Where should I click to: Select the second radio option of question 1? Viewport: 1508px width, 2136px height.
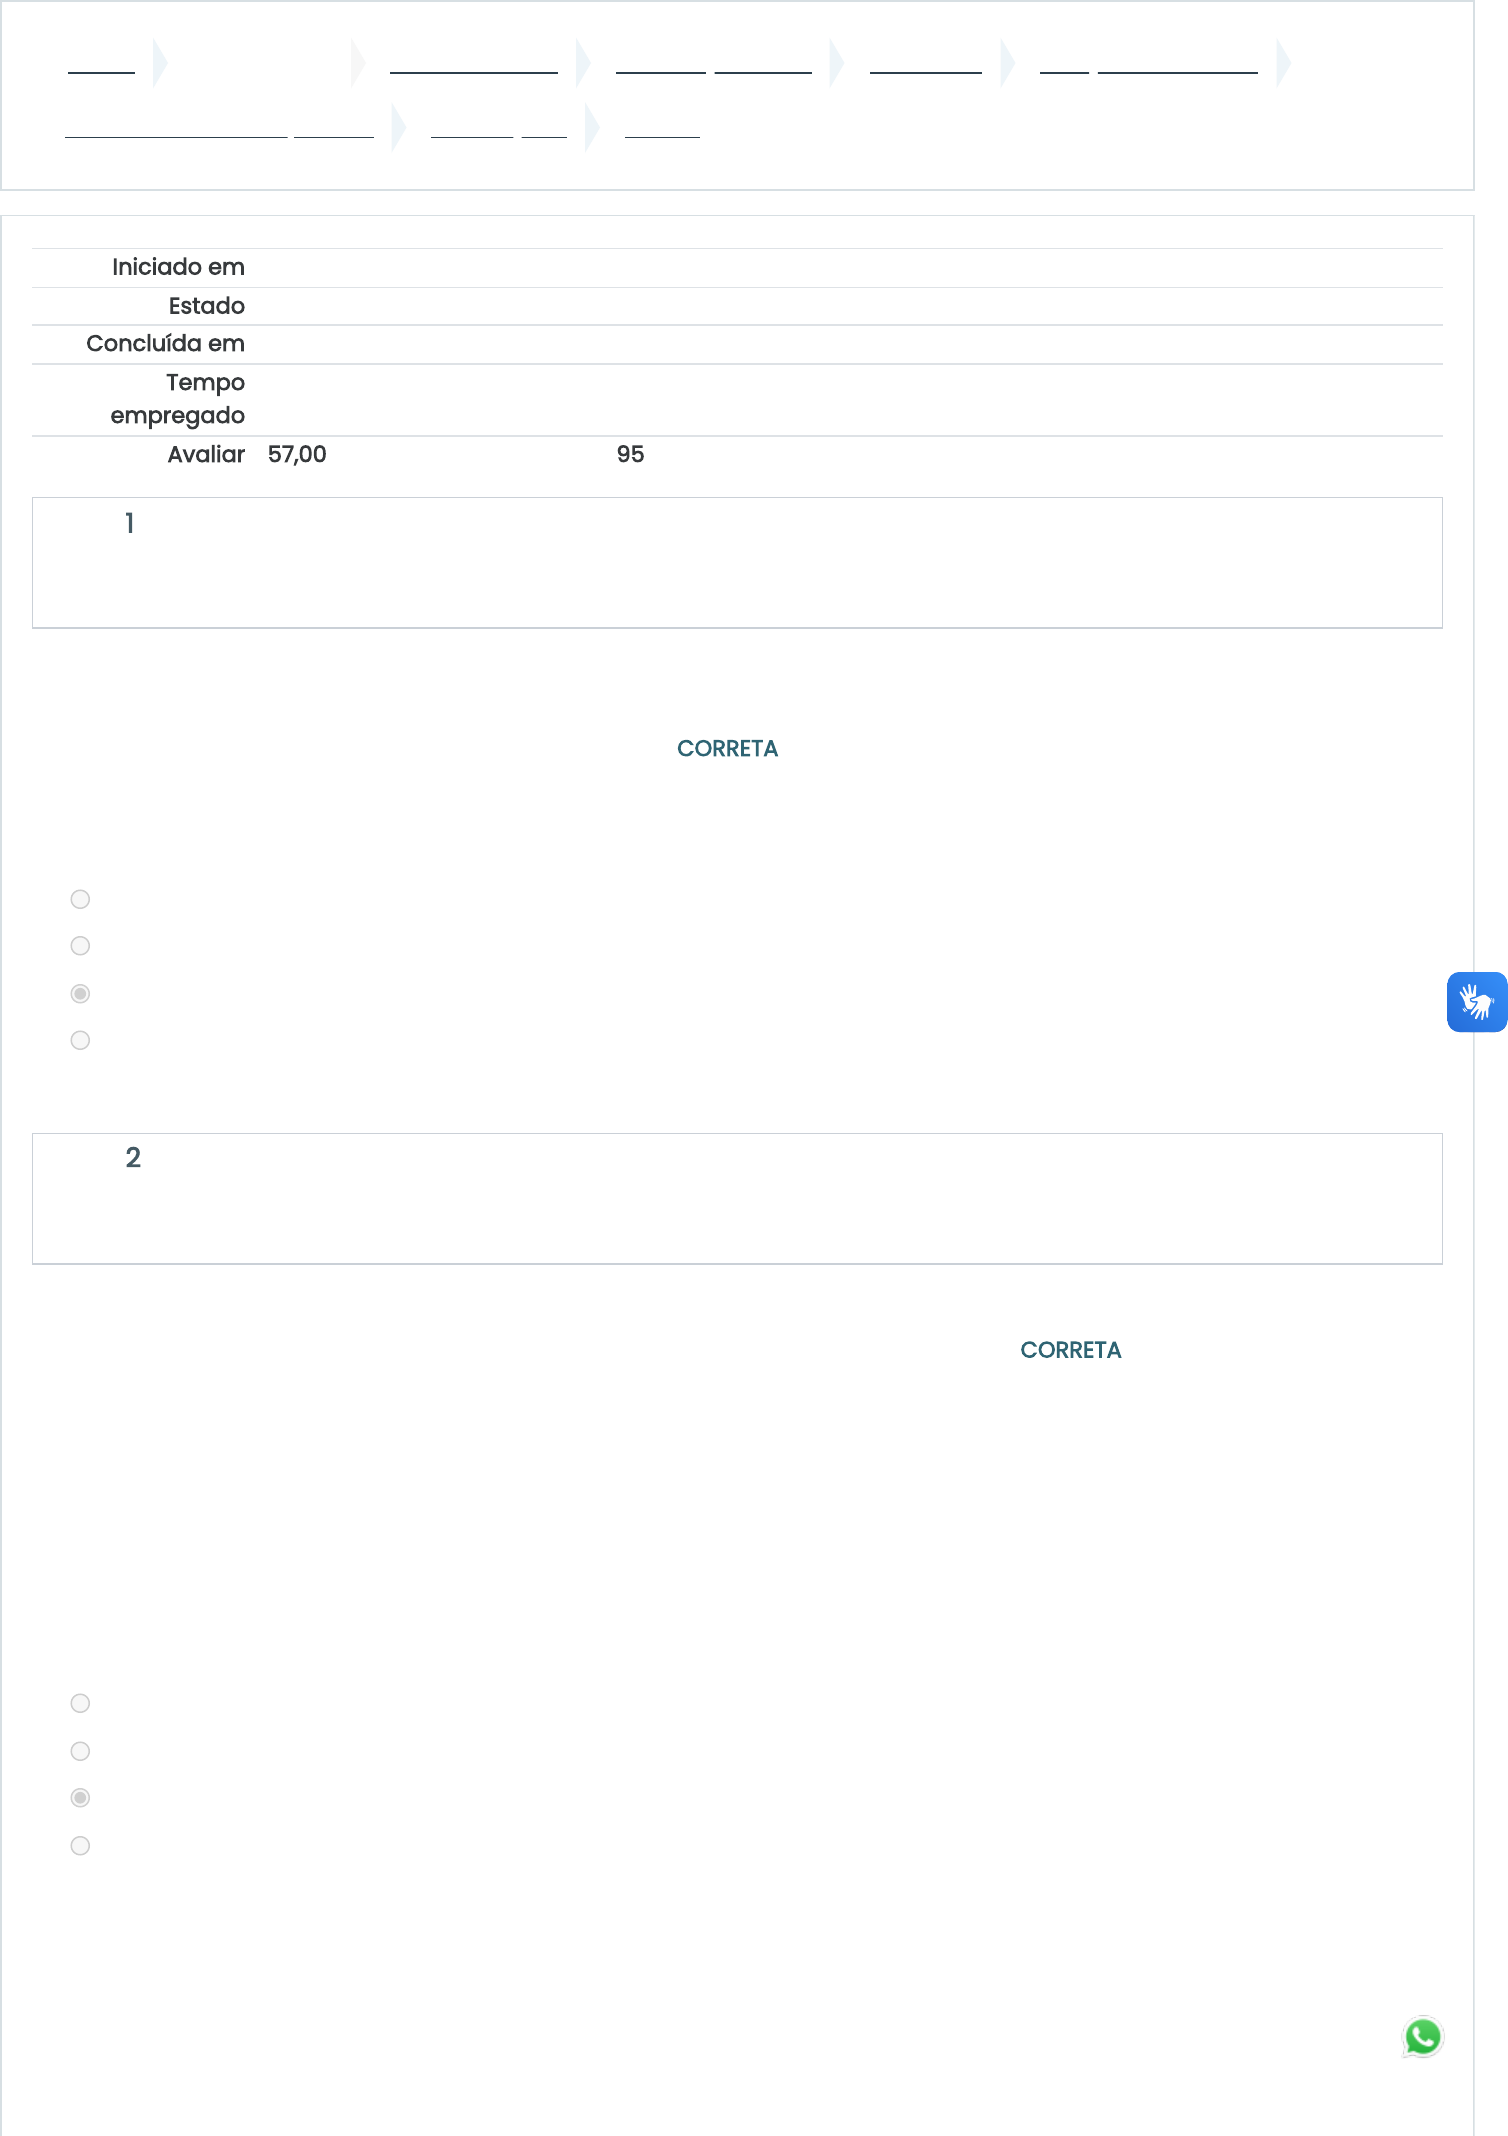pyautogui.click(x=81, y=946)
